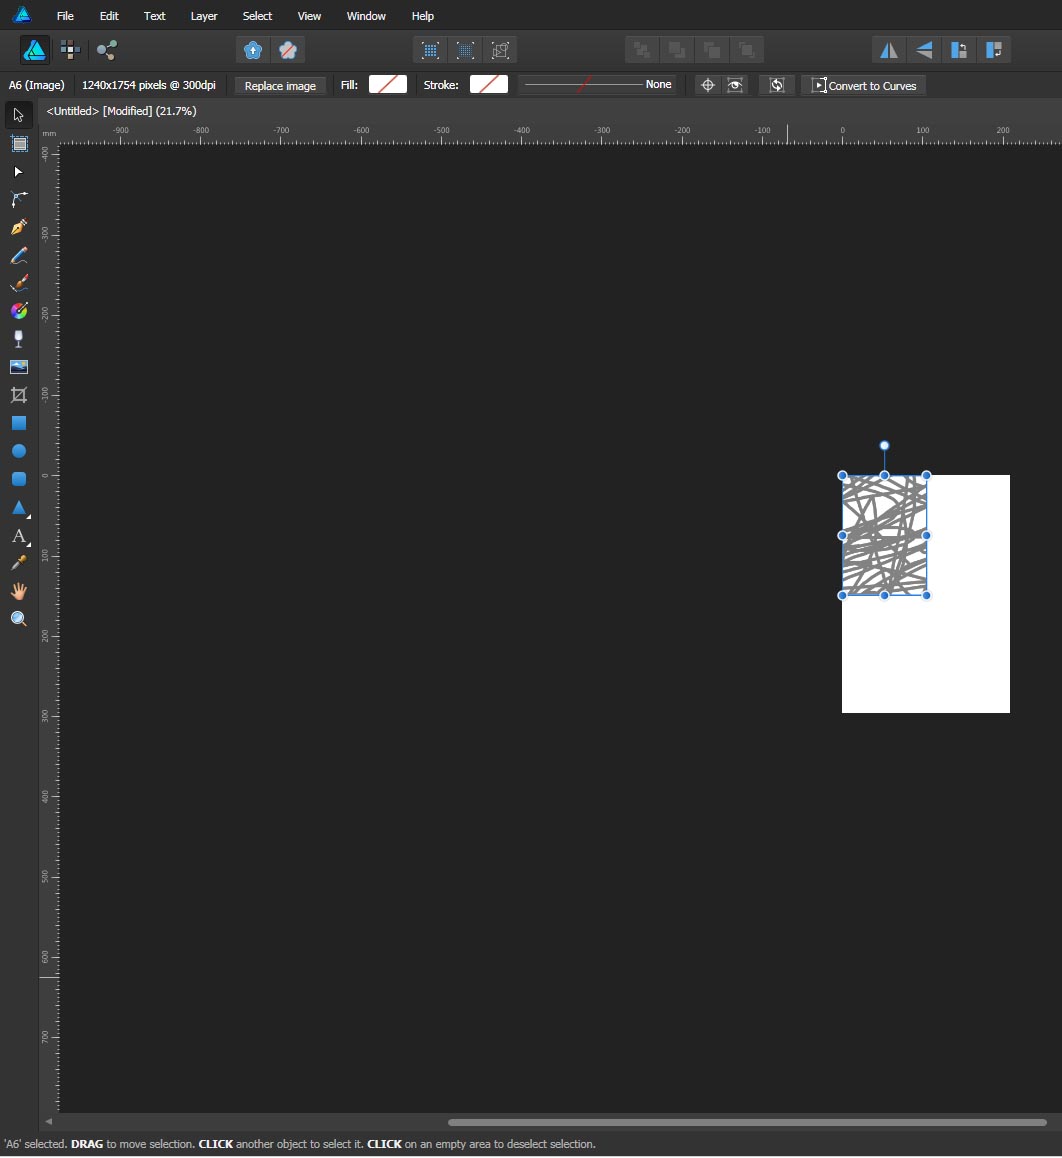1062x1158 pixels.
Task: Open the View menu
Action: 309,16
